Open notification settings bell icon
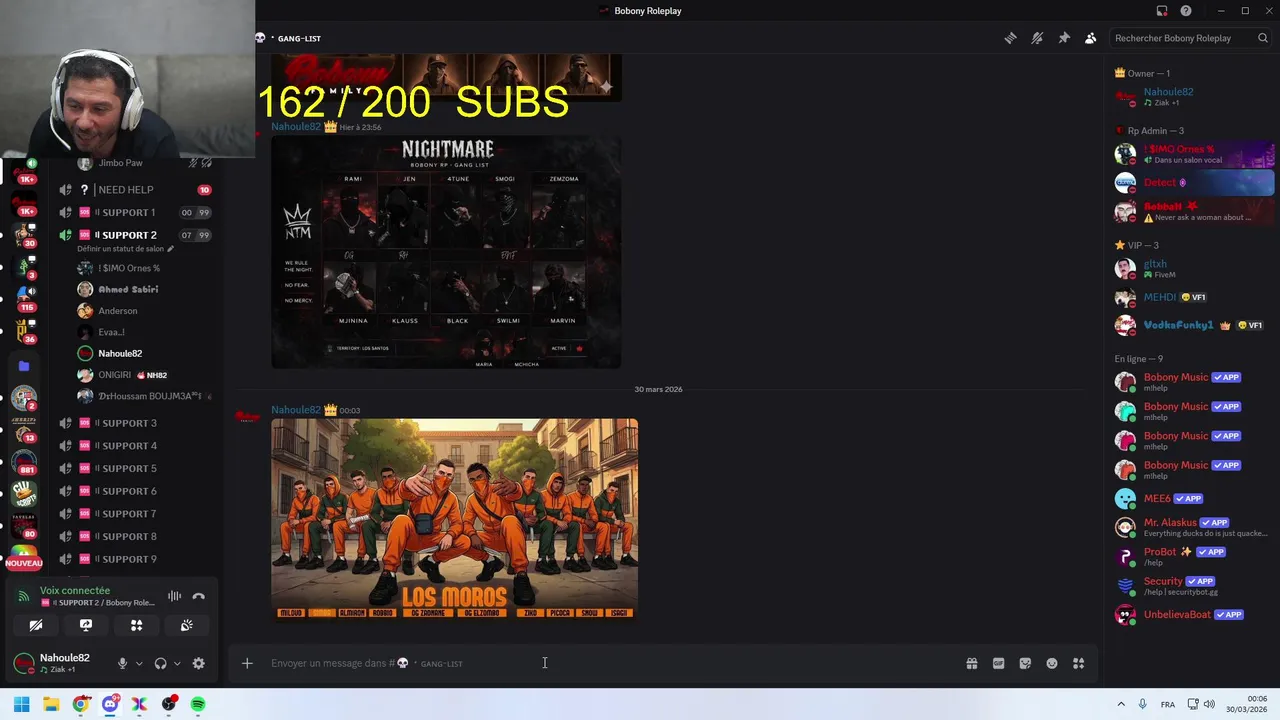This screenshot has width=1280, height=720. point(1037,38)
